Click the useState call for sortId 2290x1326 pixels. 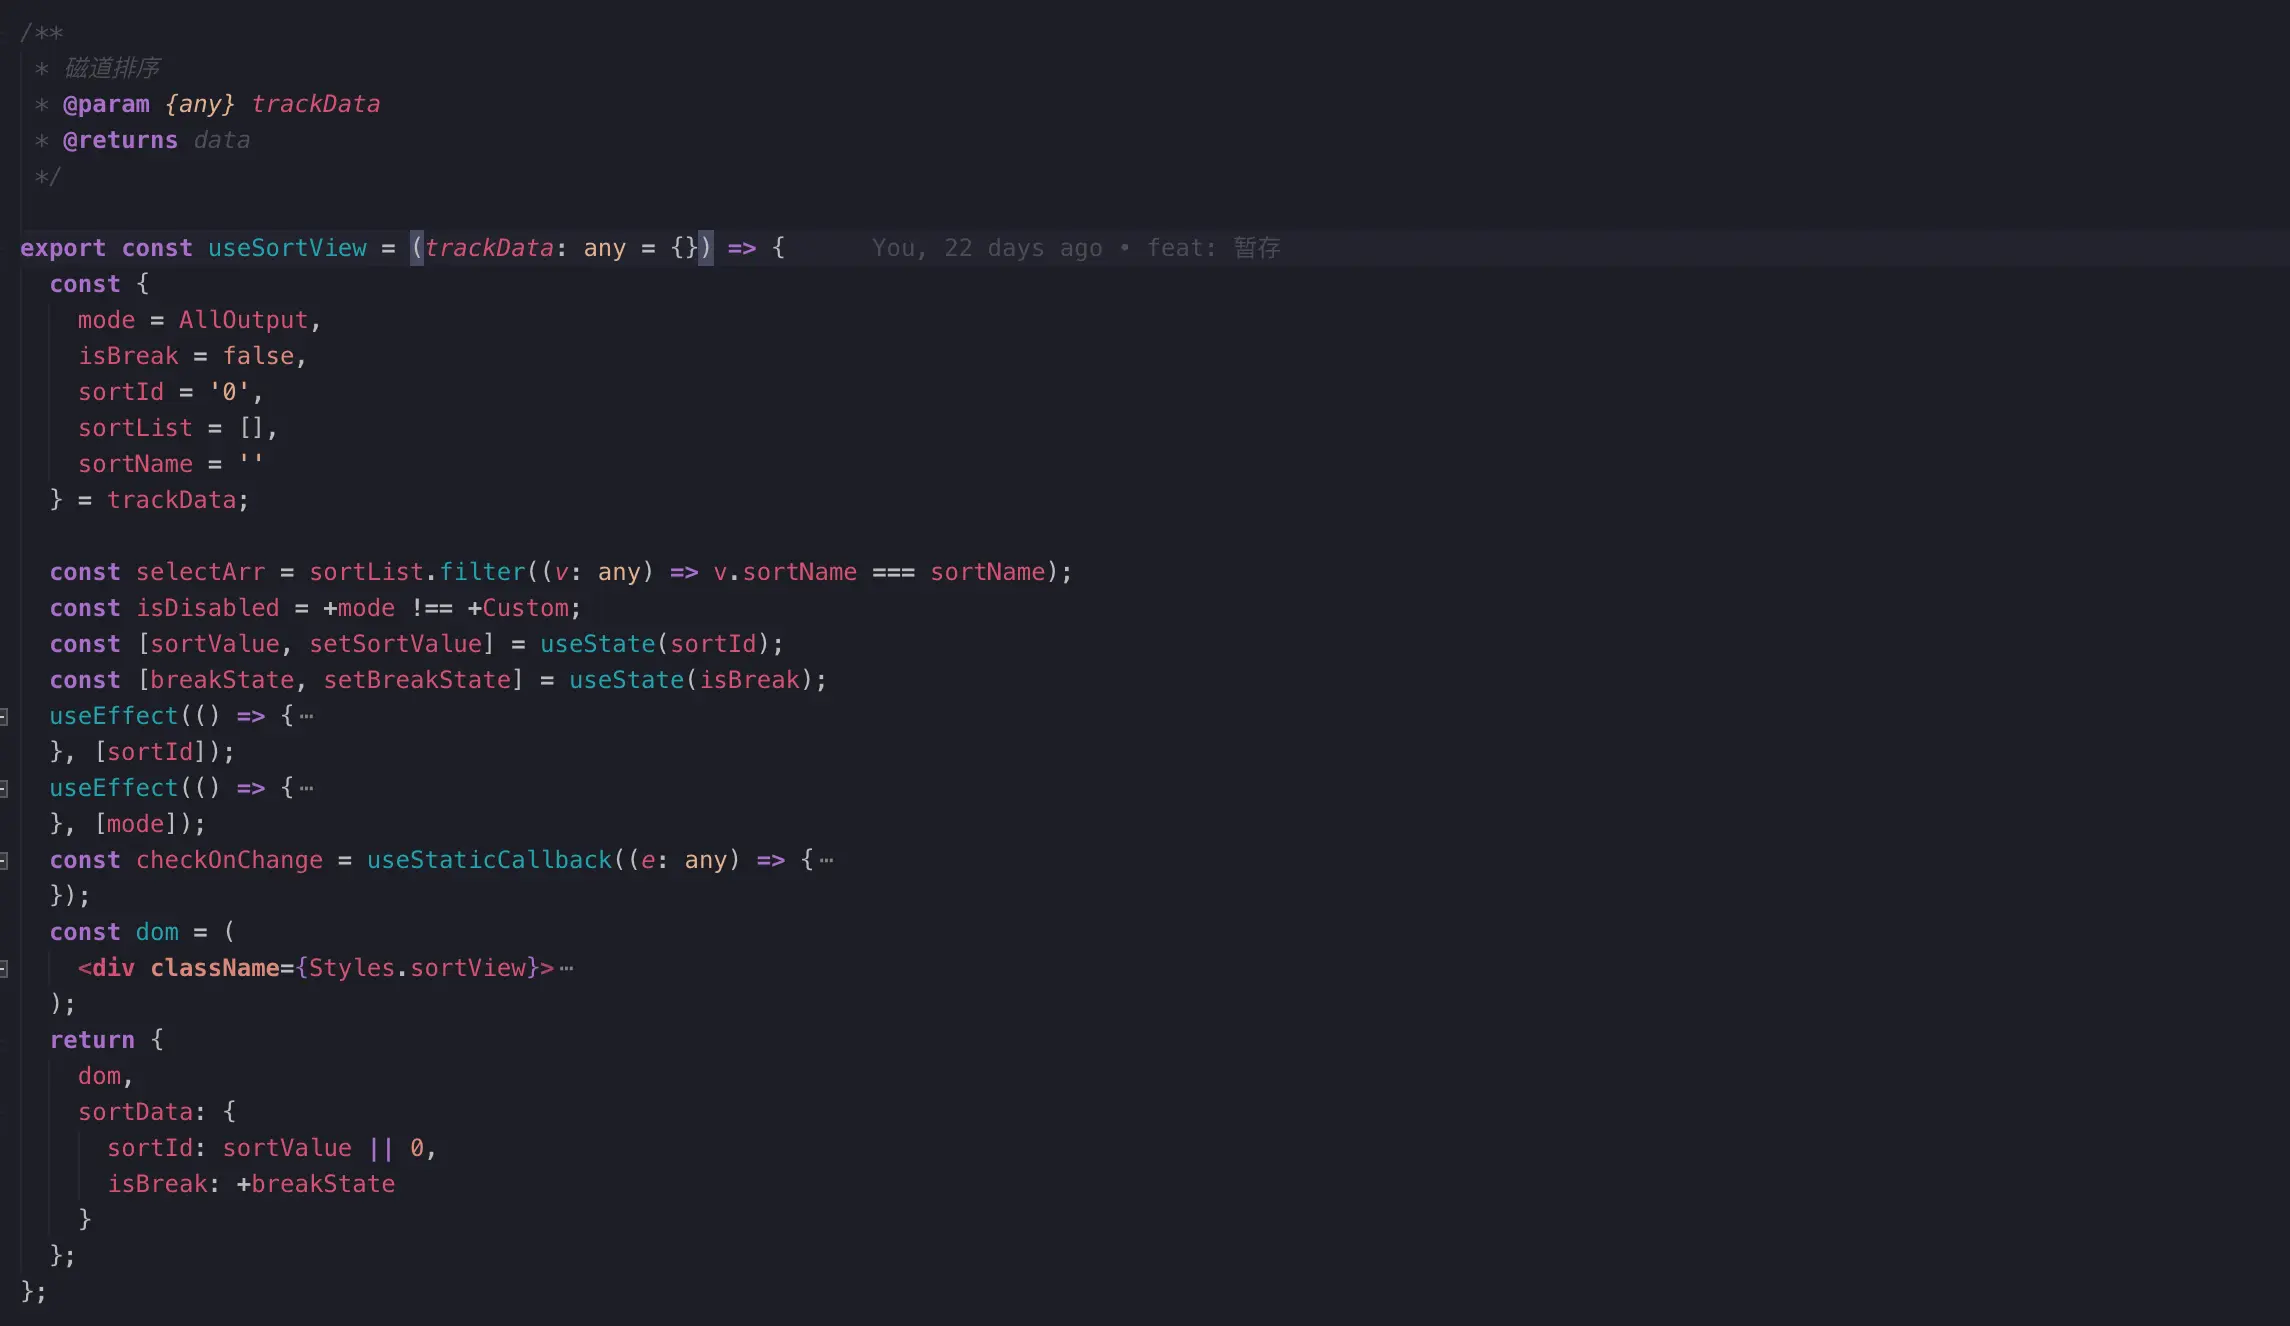click(597, 644)
